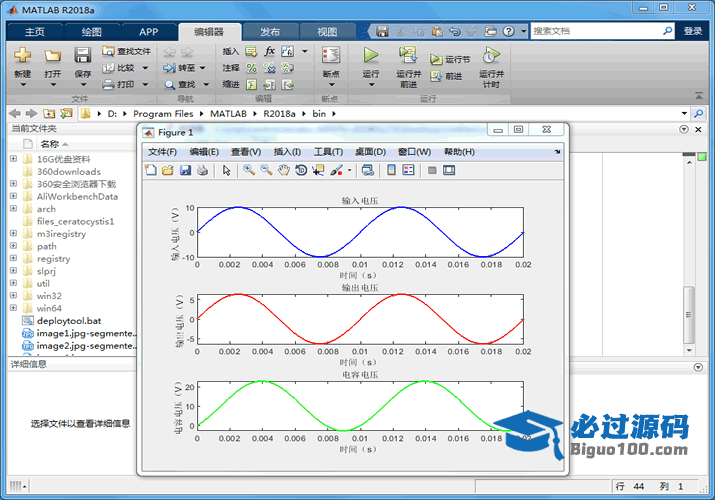Viewport: 715px width, 500px height.
Task: Select the Rotate 3D tool
Action: tap(301, 170)
